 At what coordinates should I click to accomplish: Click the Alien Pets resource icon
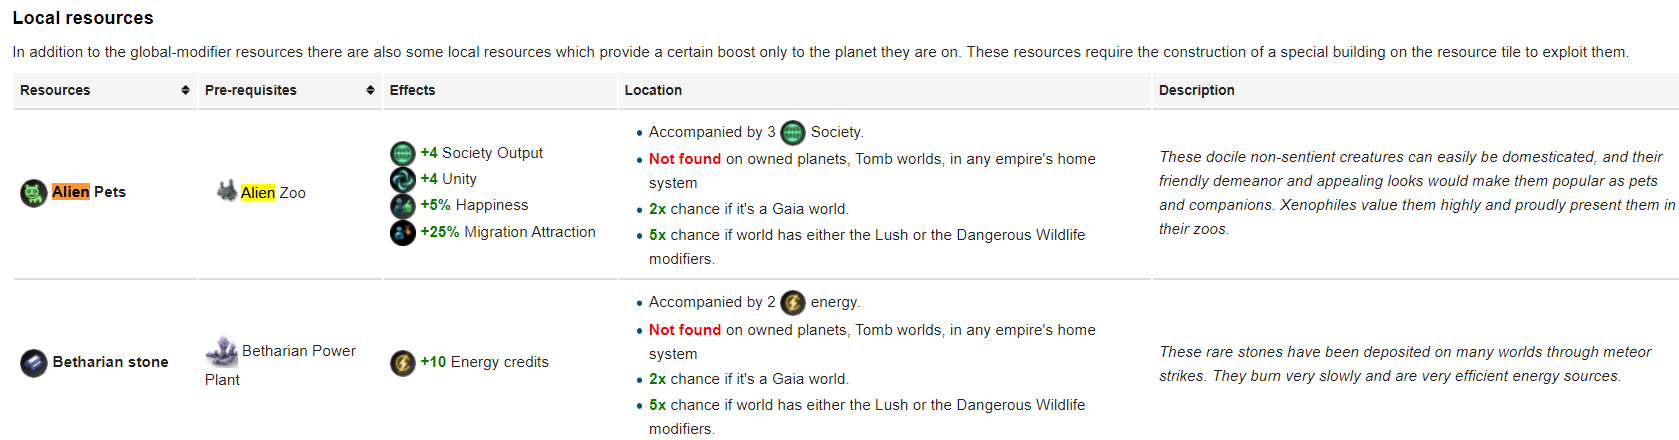[34, 192]
